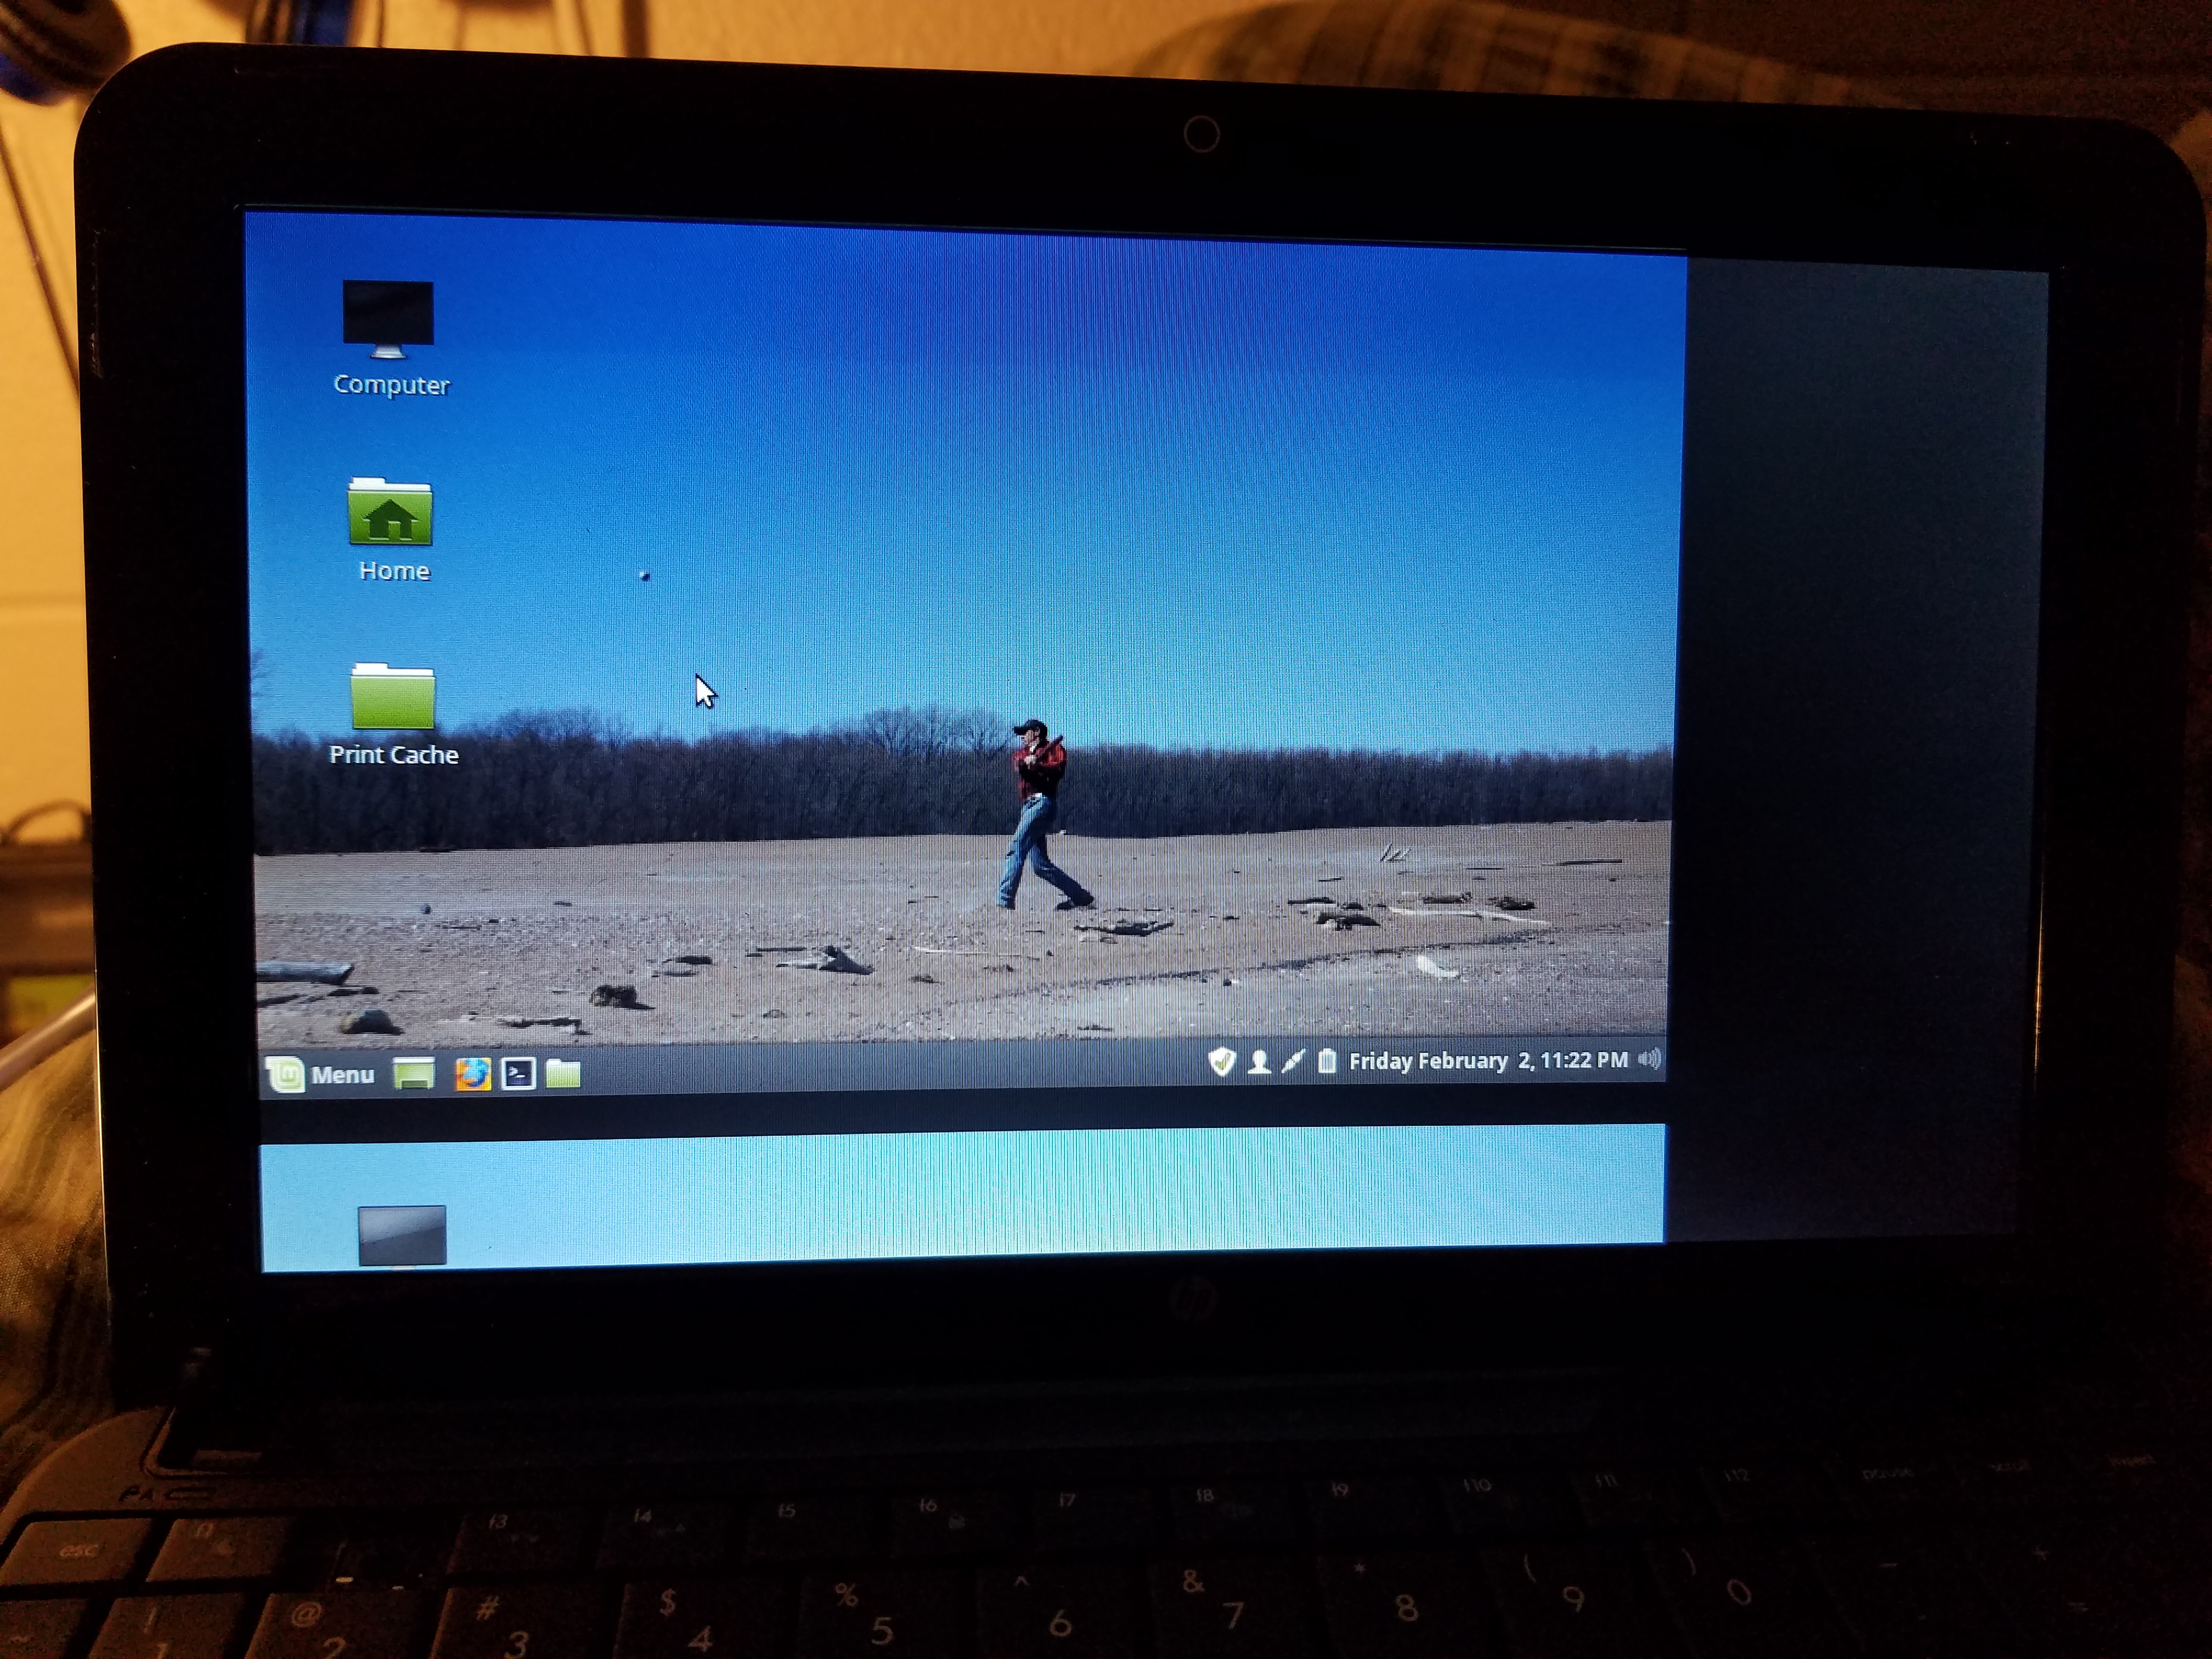The width and height of the screenshot is (2212, 1659).
Task: Click the battery power tray icon
Action: pos(1327,1061)
